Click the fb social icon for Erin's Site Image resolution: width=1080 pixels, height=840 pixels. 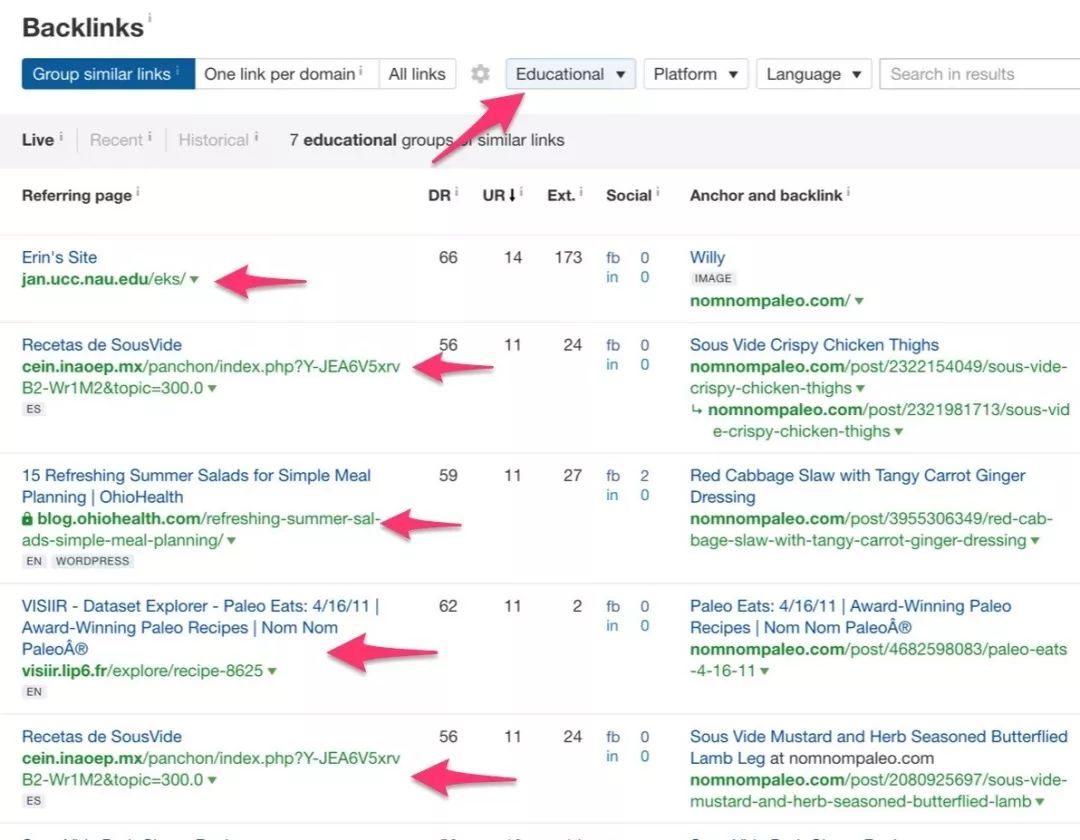pos(612,258)
